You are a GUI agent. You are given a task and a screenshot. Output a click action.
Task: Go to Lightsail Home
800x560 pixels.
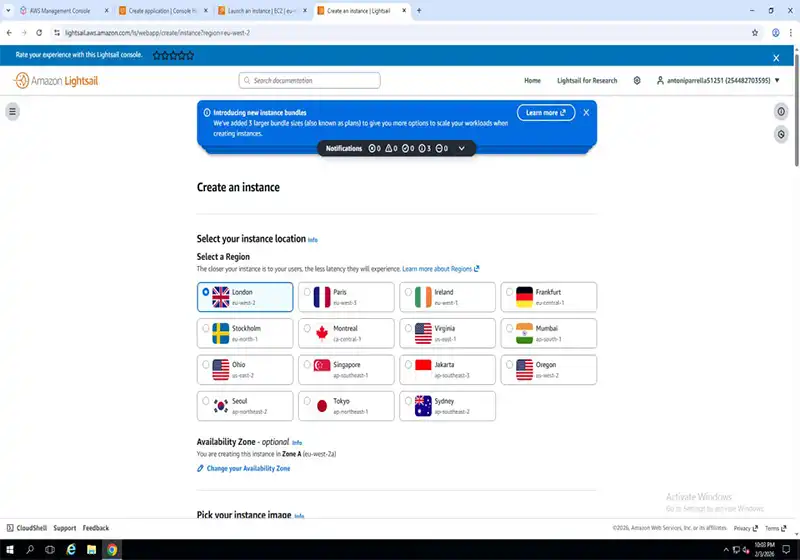(532, 81)
